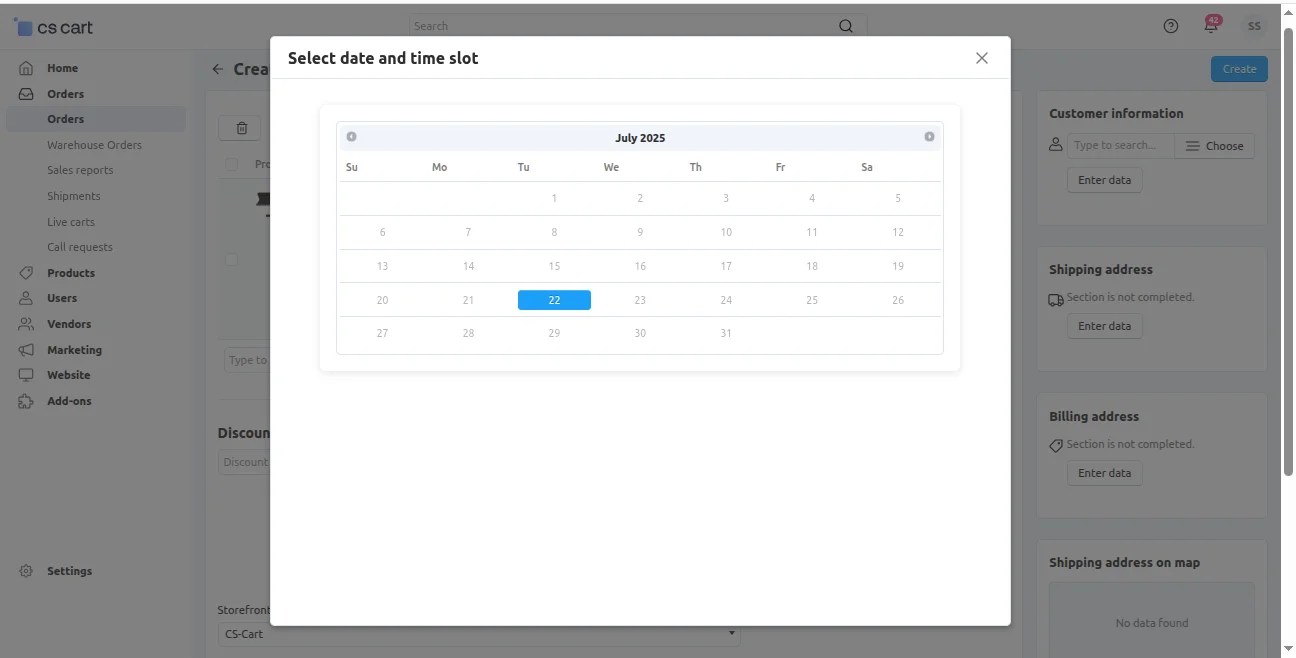The height and width of the screenshot is (658, 1296).
Task: Select July 22 in the calendar
Action: 554,300
